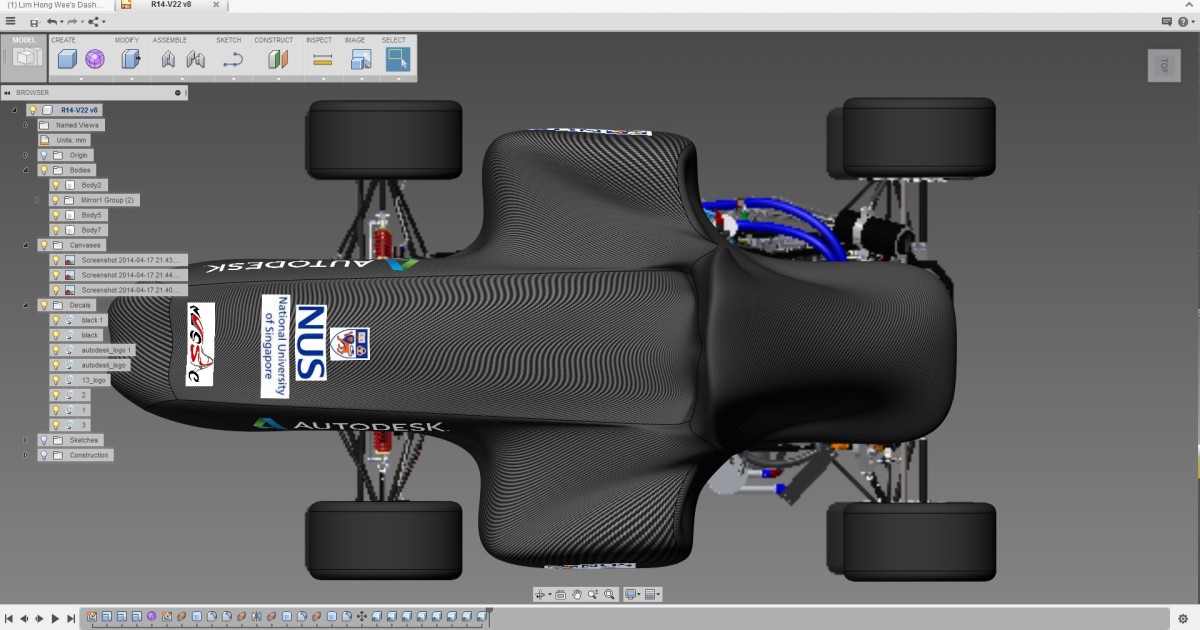
Task: Hide the black 1 decal
Action: coord(57,320)
